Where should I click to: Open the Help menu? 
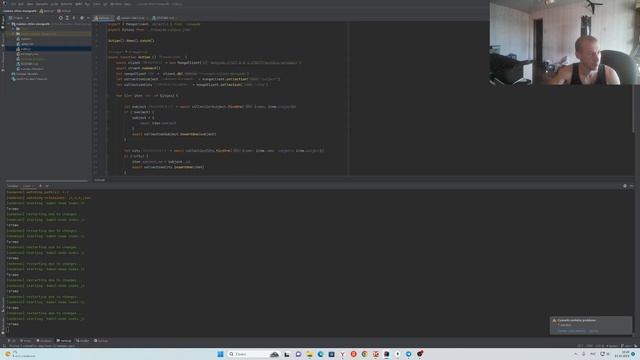[x=127, y=4]
